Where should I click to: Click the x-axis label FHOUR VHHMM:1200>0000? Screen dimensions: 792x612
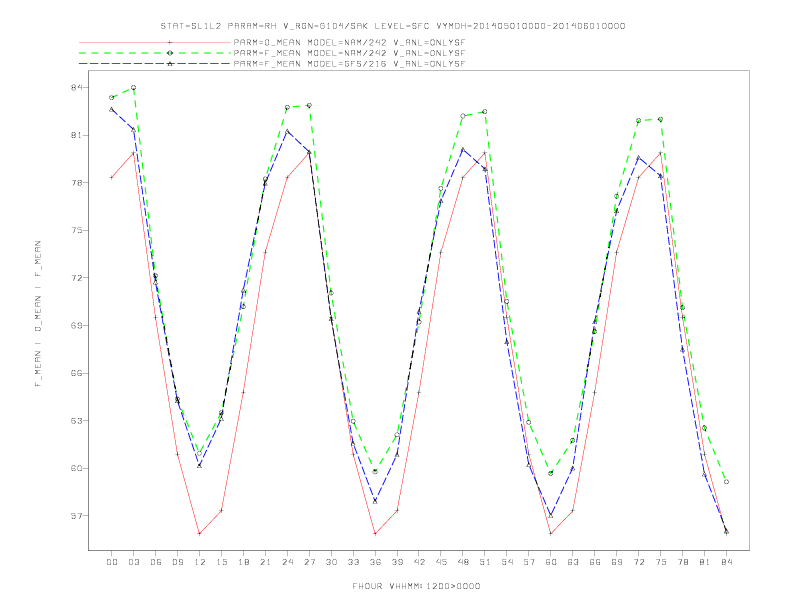coord(416,586)
